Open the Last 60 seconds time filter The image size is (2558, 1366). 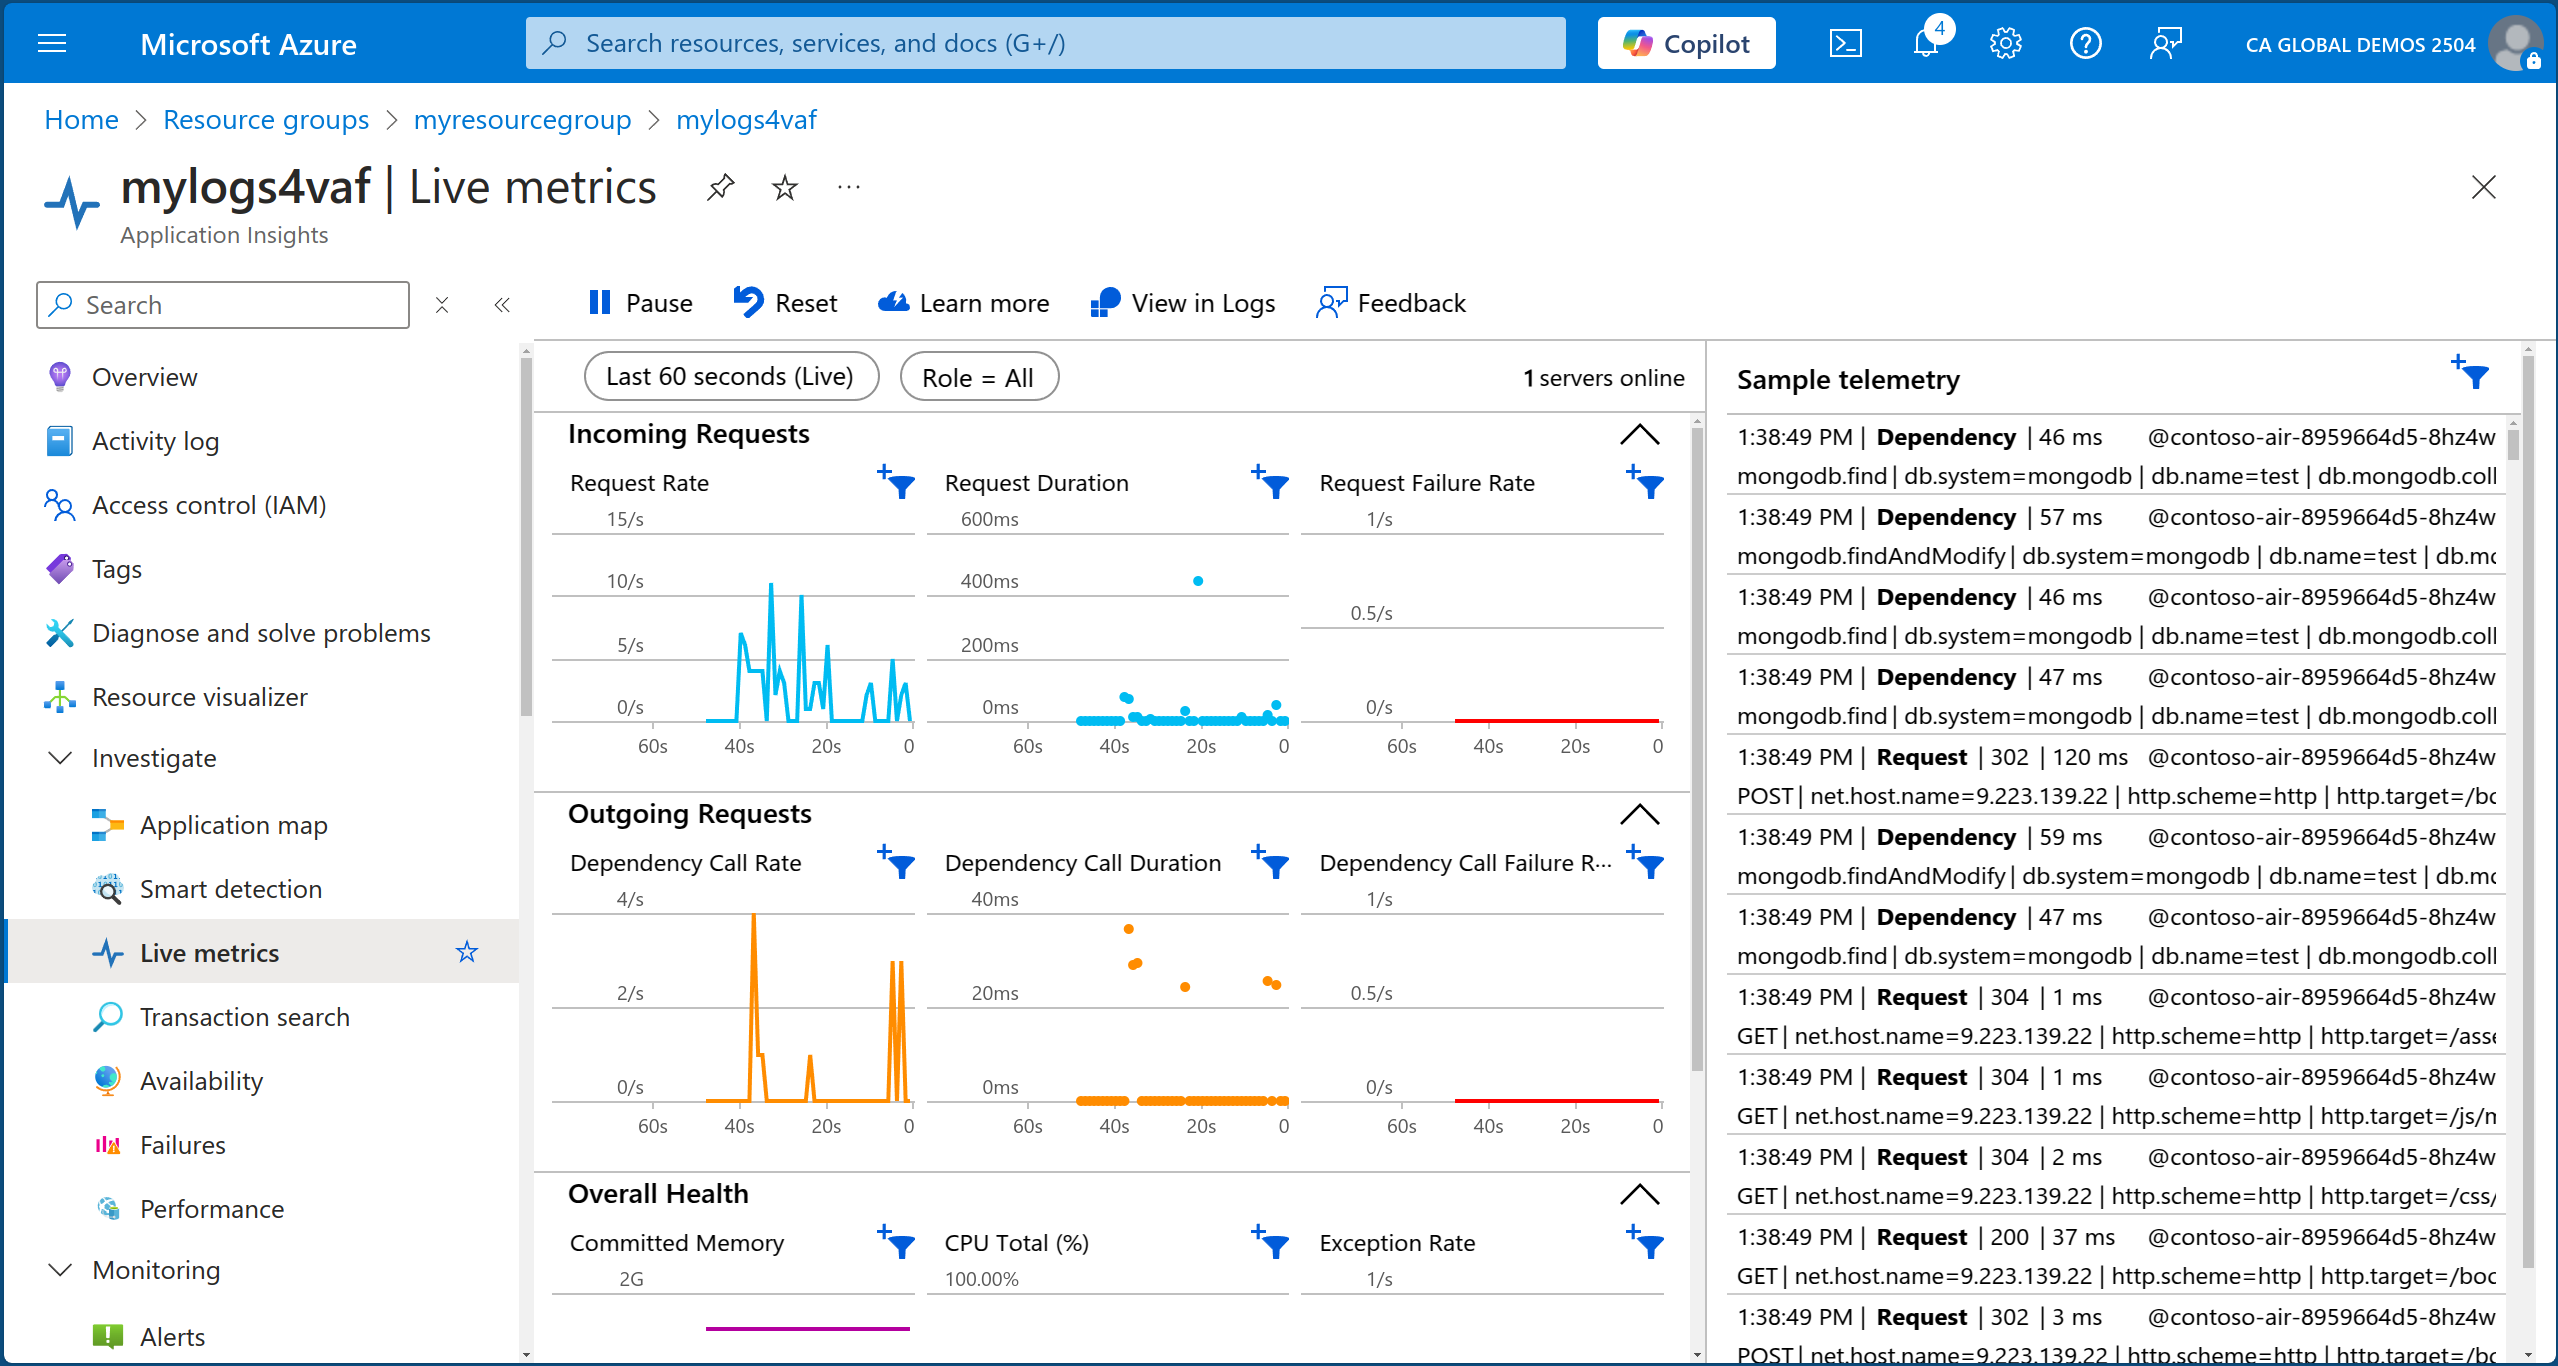731,377
